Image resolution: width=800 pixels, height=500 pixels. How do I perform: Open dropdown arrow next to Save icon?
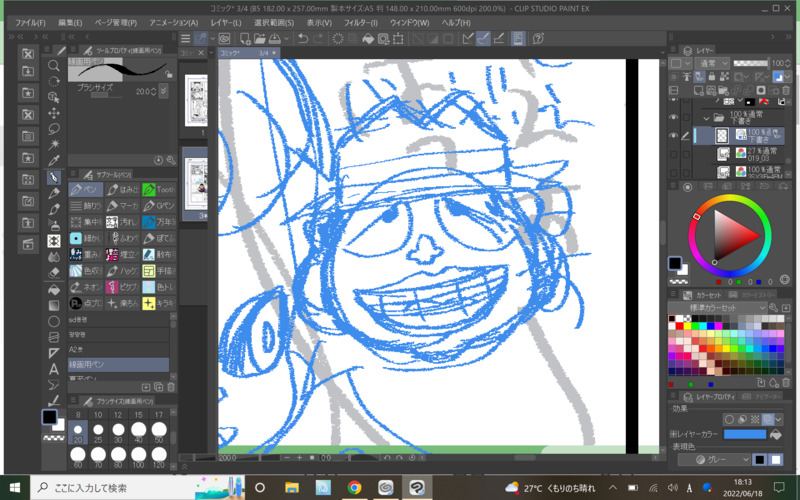286,39
